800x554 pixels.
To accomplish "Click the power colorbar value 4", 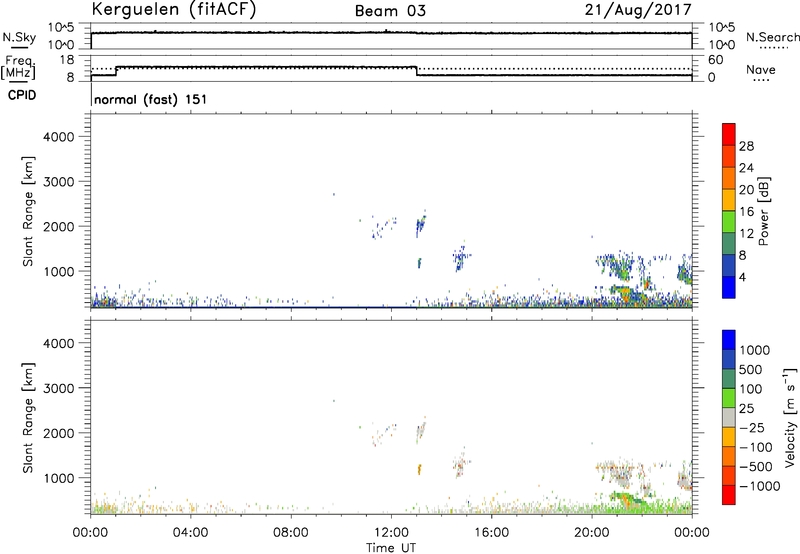I will coord(742,277).
